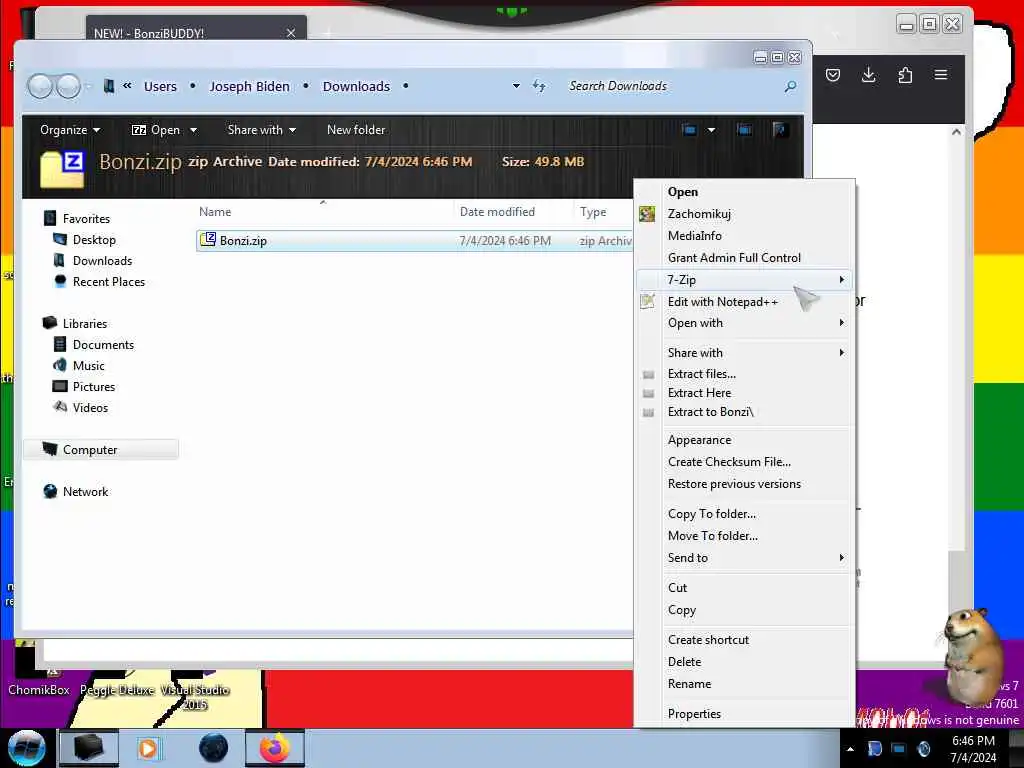
Task: Select MediaInfo from context menu
Action: point(744,236)
